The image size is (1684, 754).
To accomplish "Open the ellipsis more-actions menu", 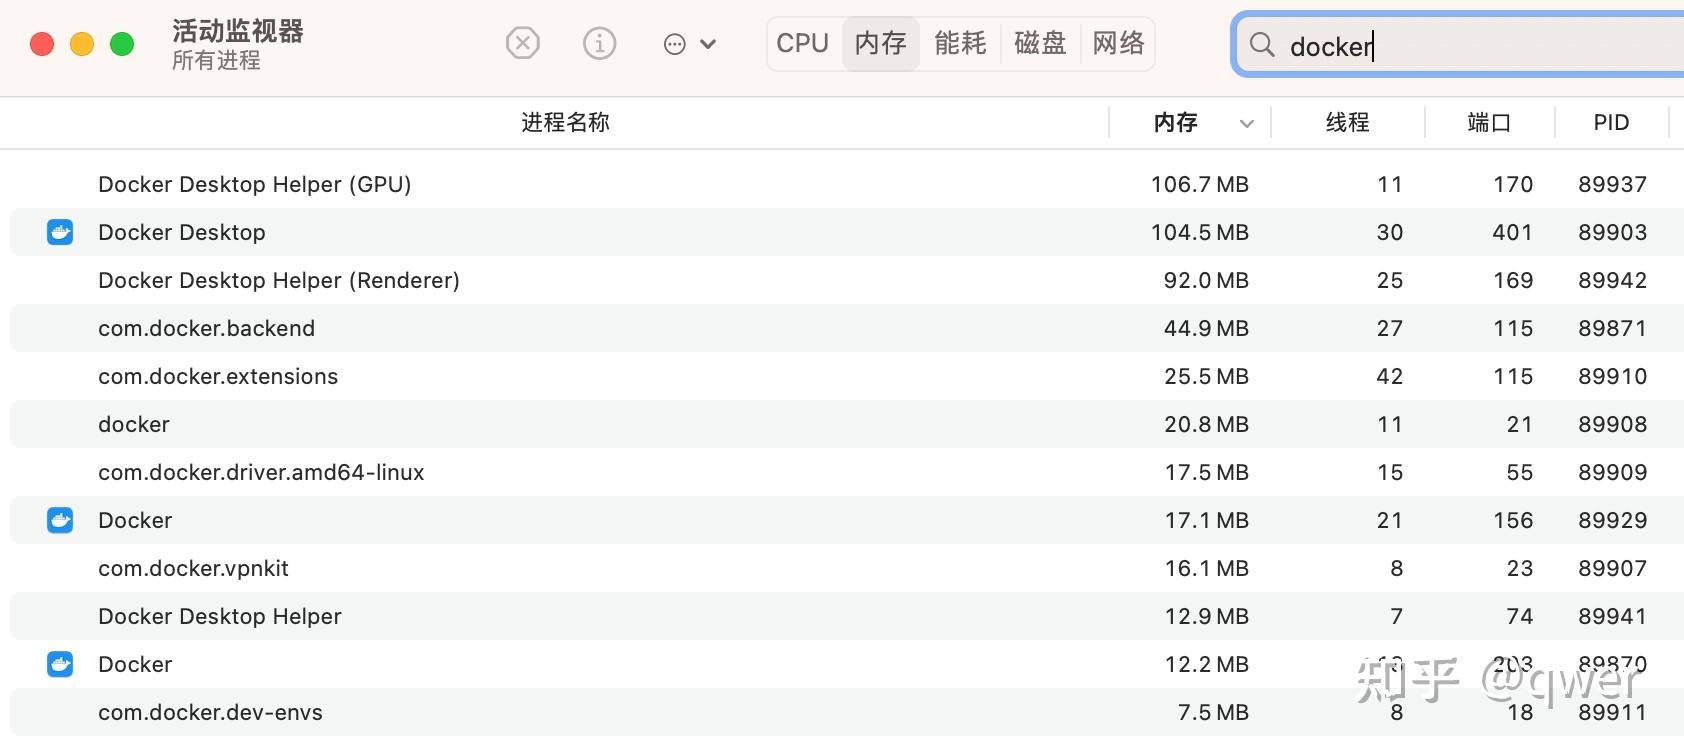I will coord(689,44).
